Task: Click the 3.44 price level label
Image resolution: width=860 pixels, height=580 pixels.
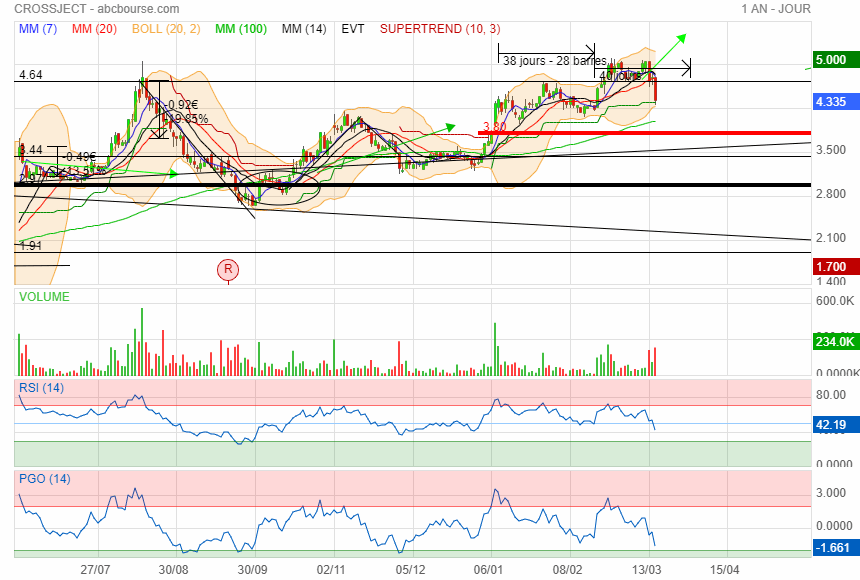Action: point(31,150)
